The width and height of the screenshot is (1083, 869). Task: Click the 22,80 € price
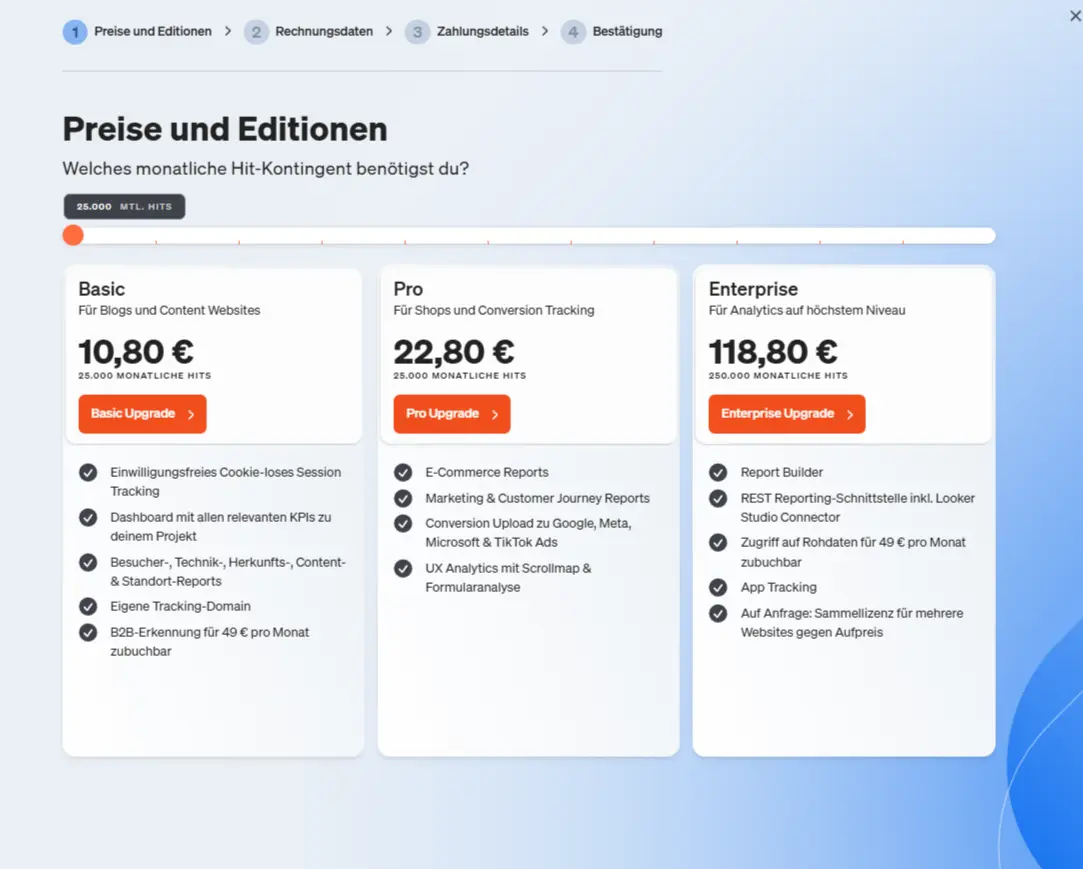coord(454,352)
